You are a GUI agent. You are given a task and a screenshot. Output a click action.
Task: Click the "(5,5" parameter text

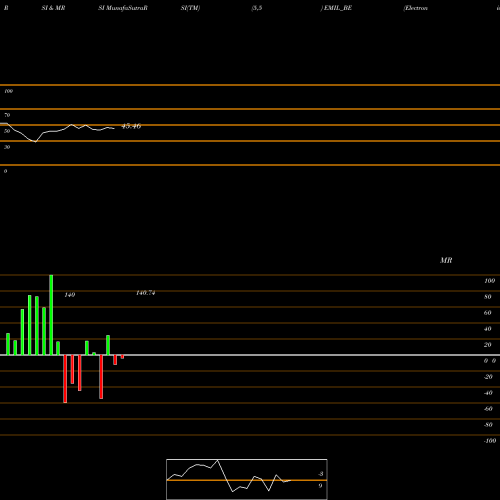257,8
